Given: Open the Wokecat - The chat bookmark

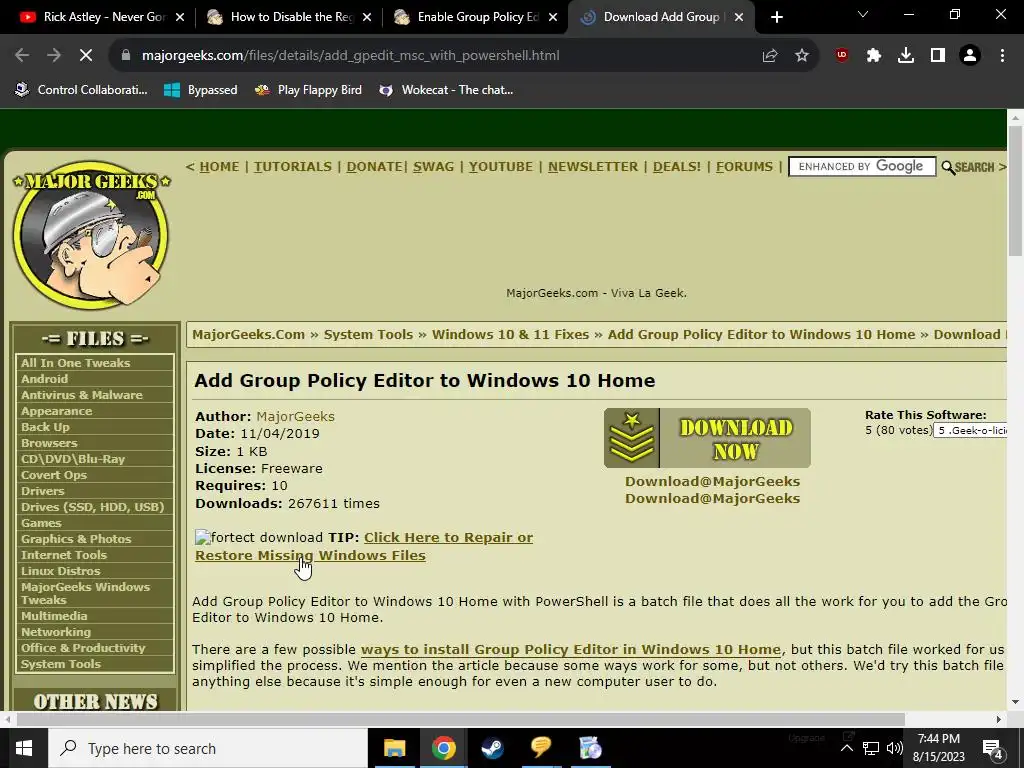Looking at the screenshot, I should pos(447,90).
